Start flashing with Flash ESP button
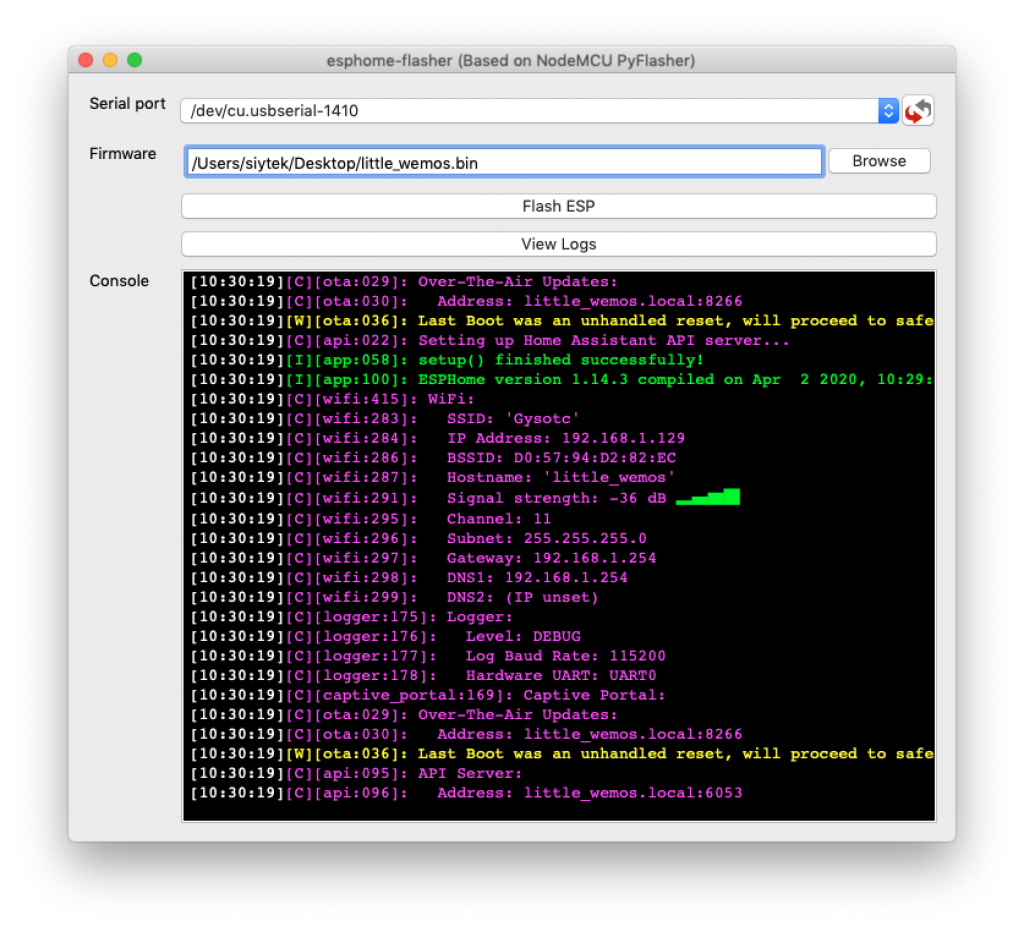Image resolution: width=1024 pixels, height=932 pixels. (558, 206)
